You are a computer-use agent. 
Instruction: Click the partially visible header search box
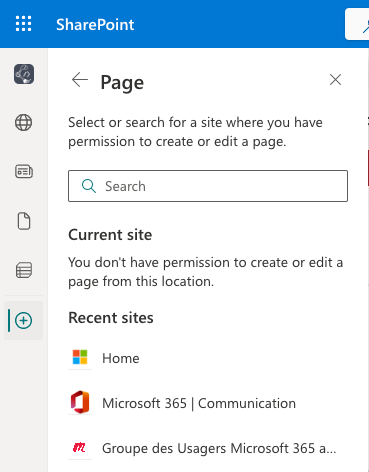(357, 24)
